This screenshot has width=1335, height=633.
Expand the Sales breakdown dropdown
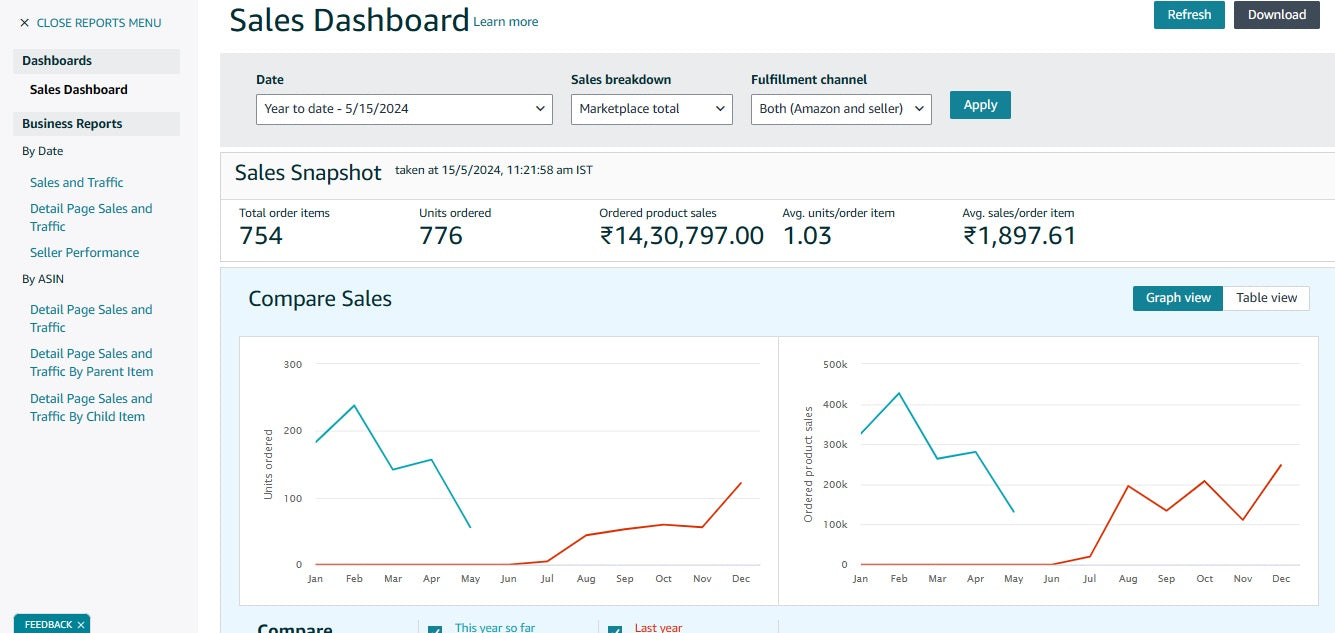coord(651,109)
